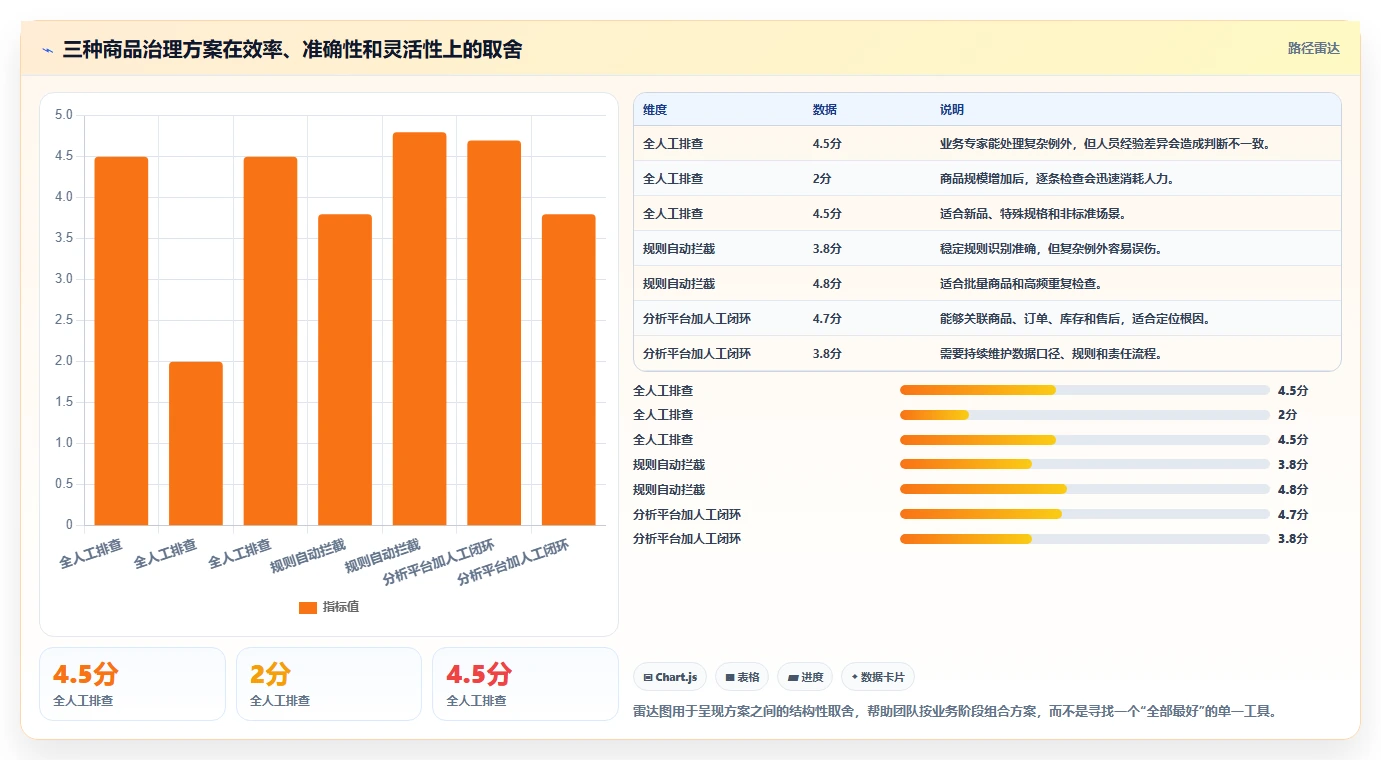
Task: Click the 3.8分 分析平台加人工闭环 progress bar
Action: coord(1085,539)
